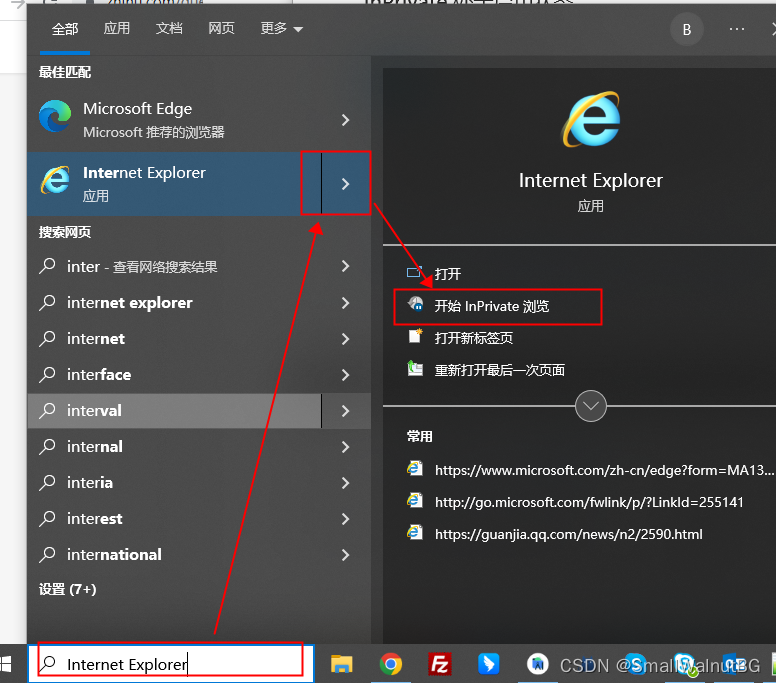Switch to the 全部 tab

click(65, 29)
